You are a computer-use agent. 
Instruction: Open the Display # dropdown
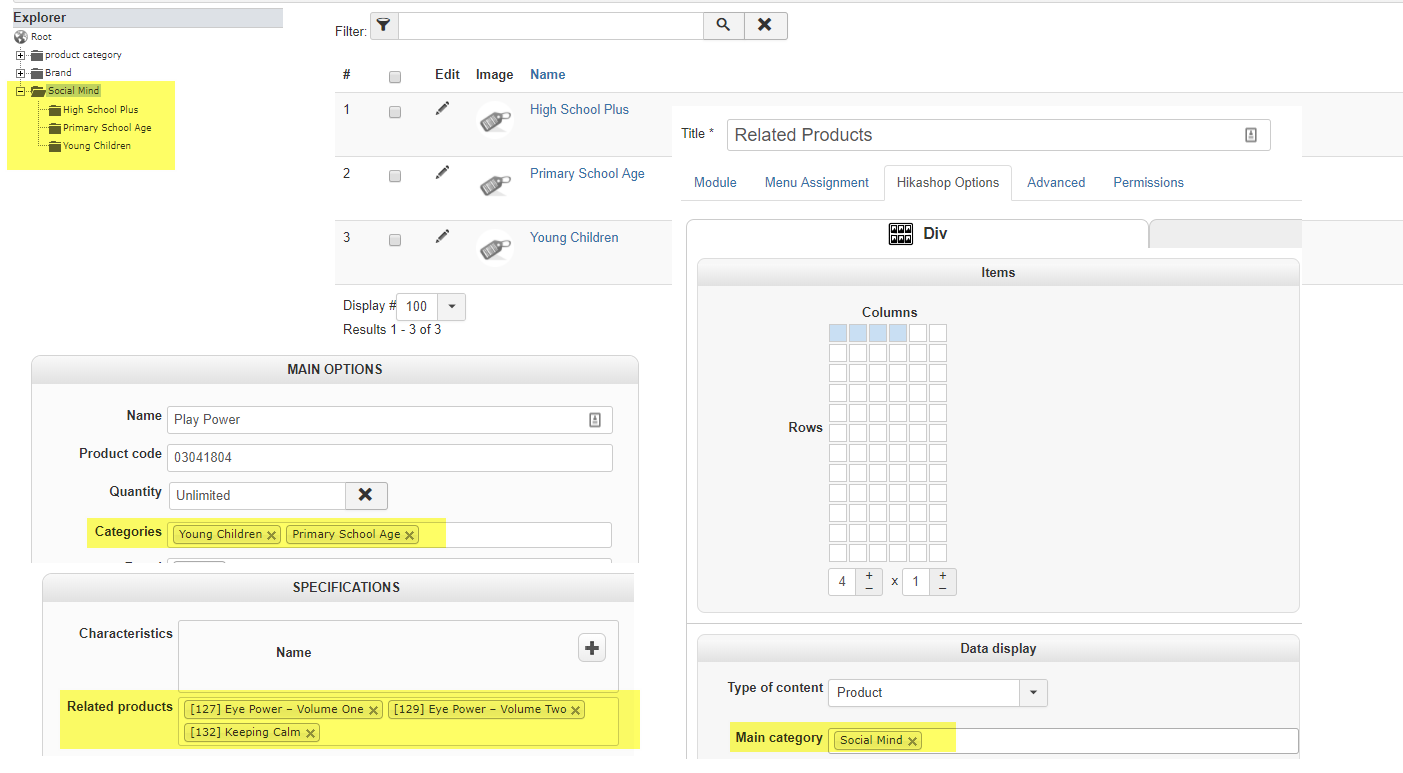451,307
